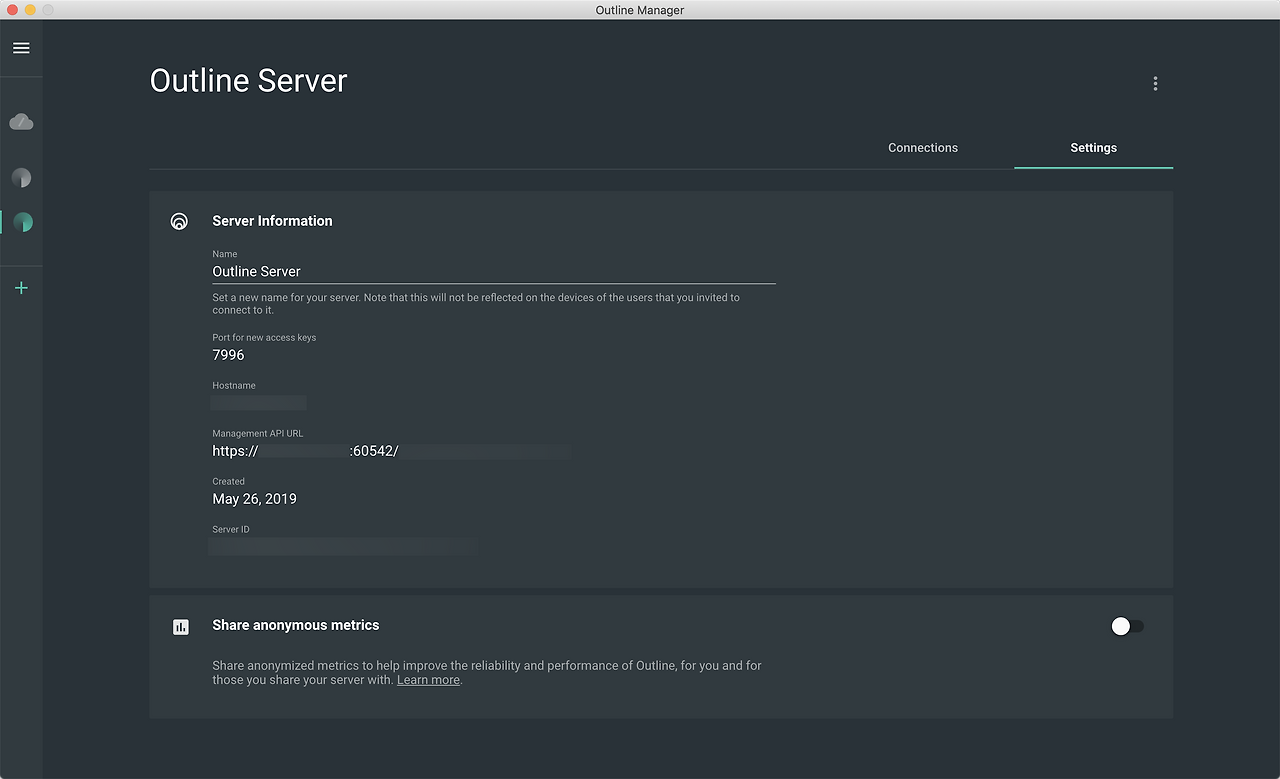
Task: Click the 'Outline Manager' window title
Action: [640, 10]
